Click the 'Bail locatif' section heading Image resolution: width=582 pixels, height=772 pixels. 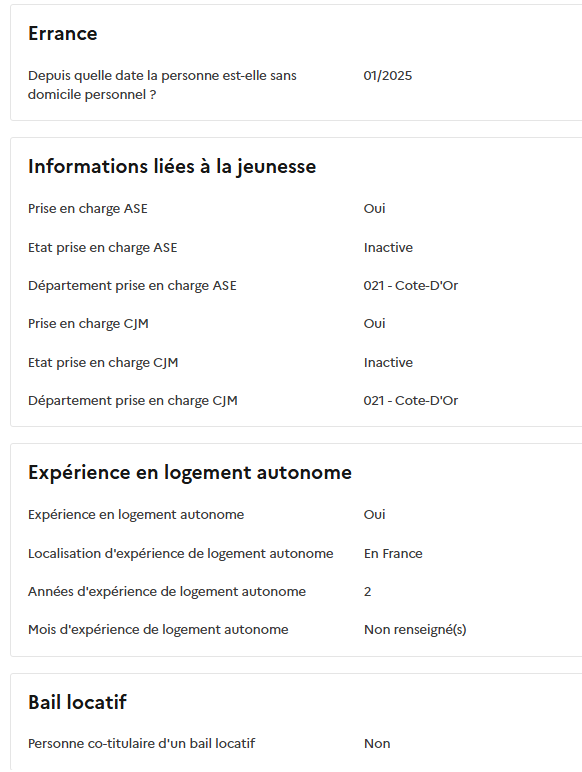coord(77,703)
